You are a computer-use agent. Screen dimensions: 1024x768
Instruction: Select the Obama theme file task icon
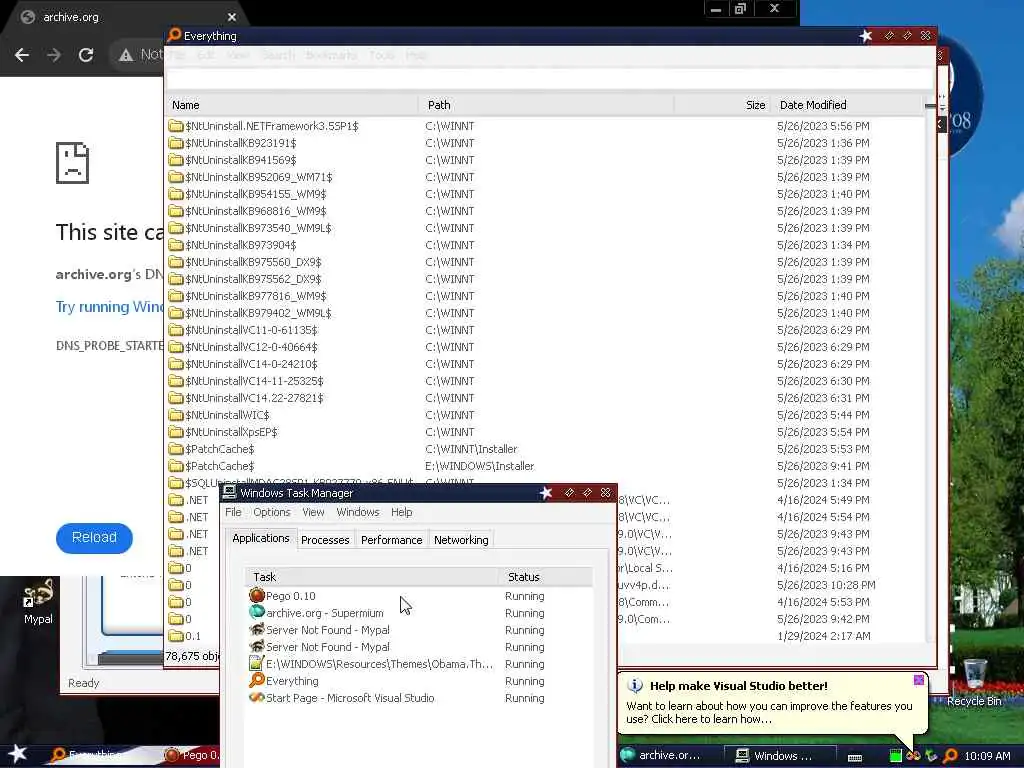(257, 664)
